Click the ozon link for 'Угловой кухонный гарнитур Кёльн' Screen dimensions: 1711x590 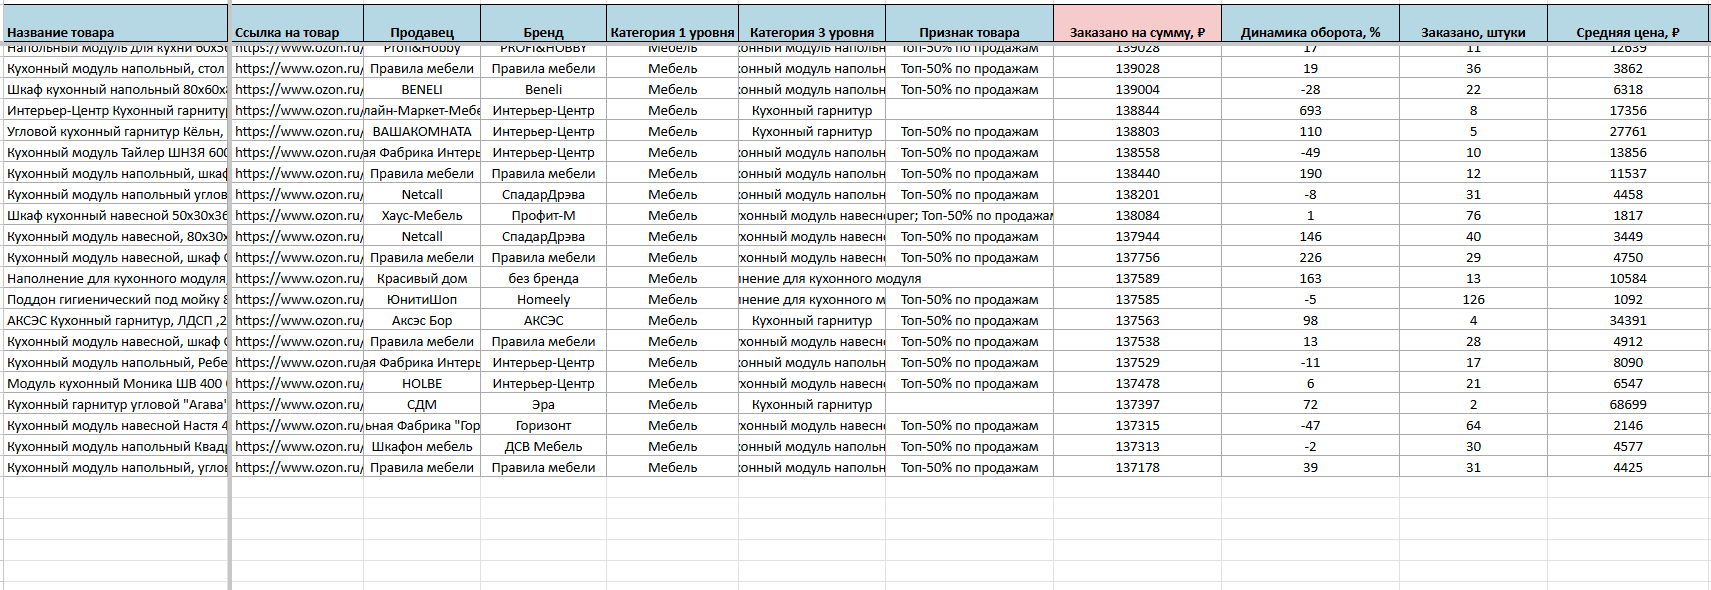tap(298, 131)
